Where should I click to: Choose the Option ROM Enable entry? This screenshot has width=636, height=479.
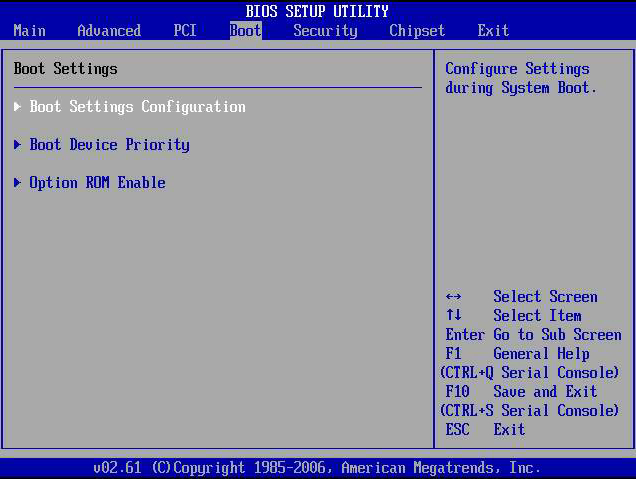[97, 183]
